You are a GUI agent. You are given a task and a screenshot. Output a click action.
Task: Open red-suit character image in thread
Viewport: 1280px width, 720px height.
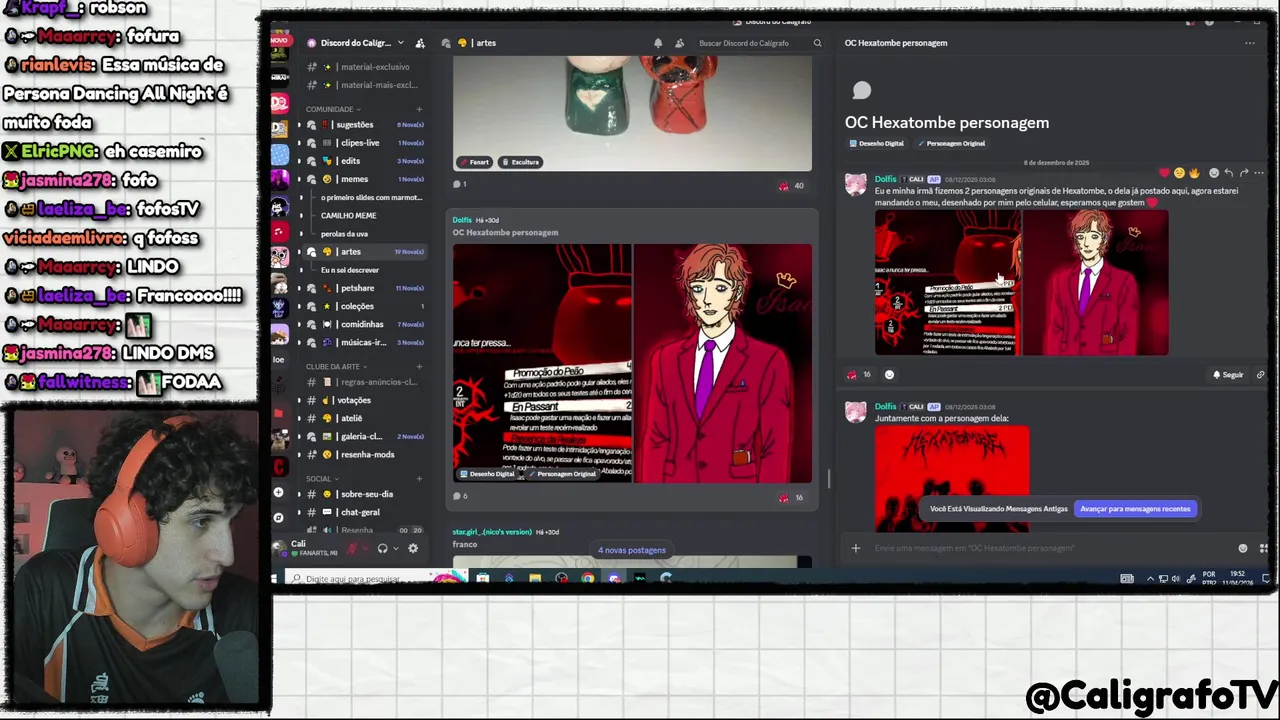pyautogui.click(x=1095, y=282)
